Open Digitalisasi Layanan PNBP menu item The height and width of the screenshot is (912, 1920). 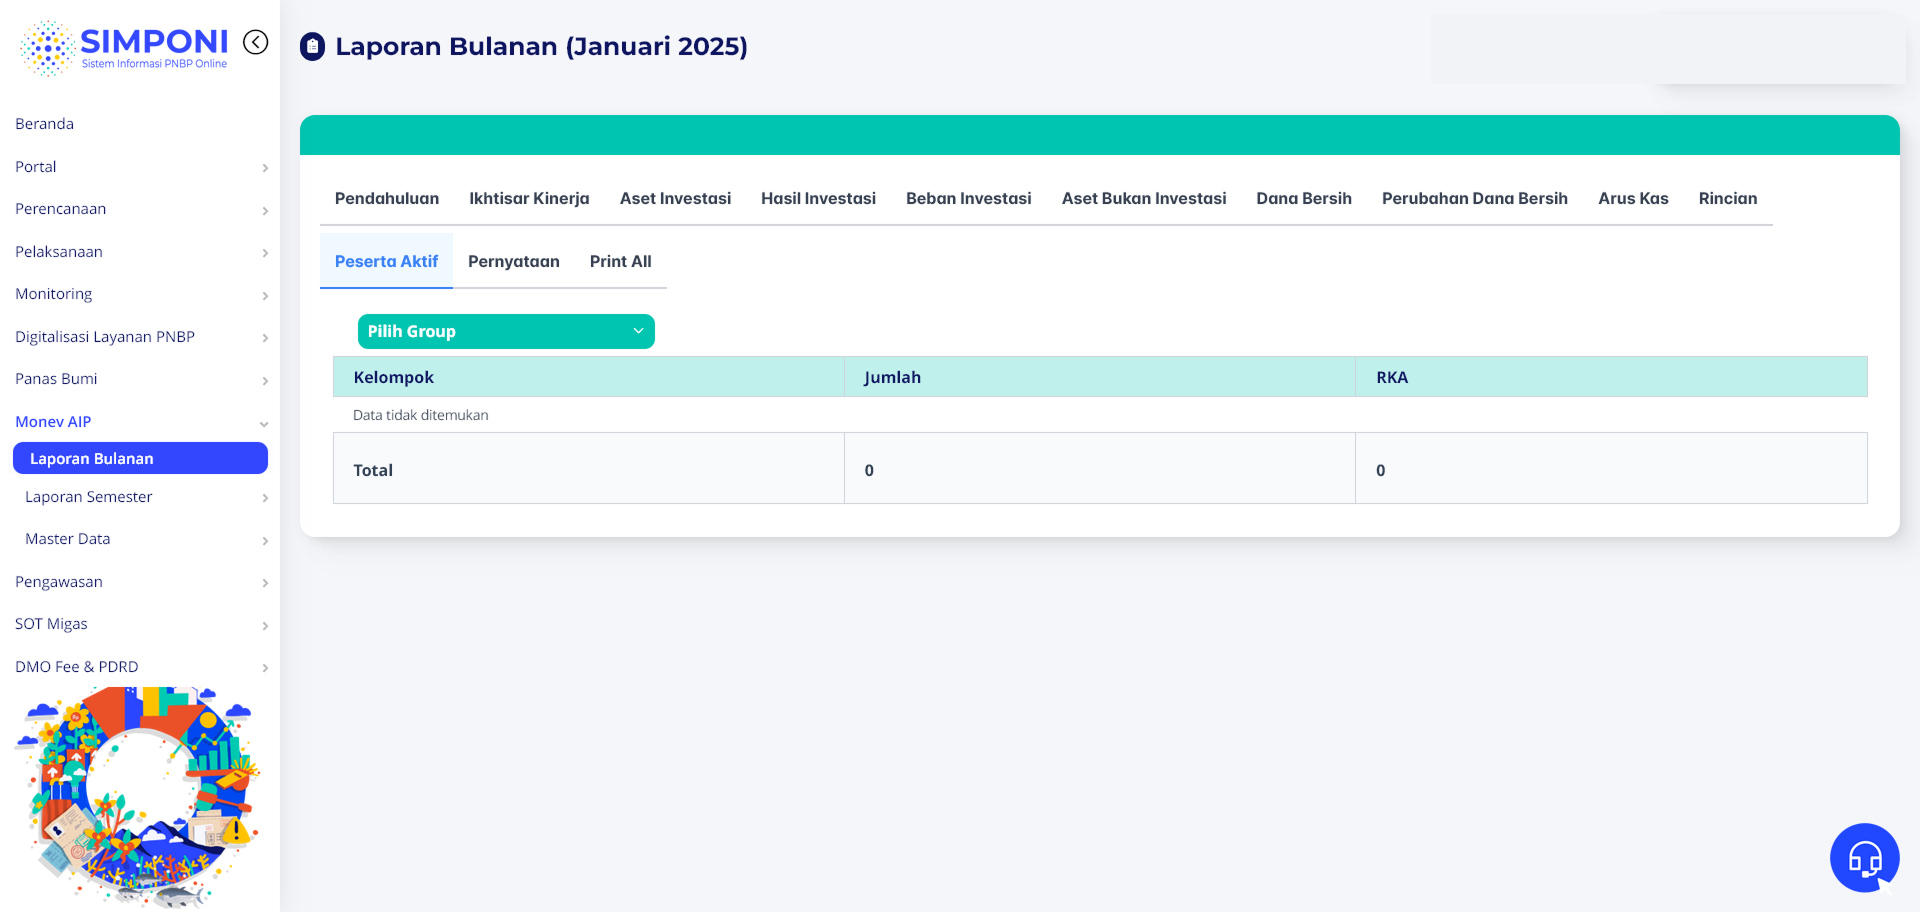point(105,337)
